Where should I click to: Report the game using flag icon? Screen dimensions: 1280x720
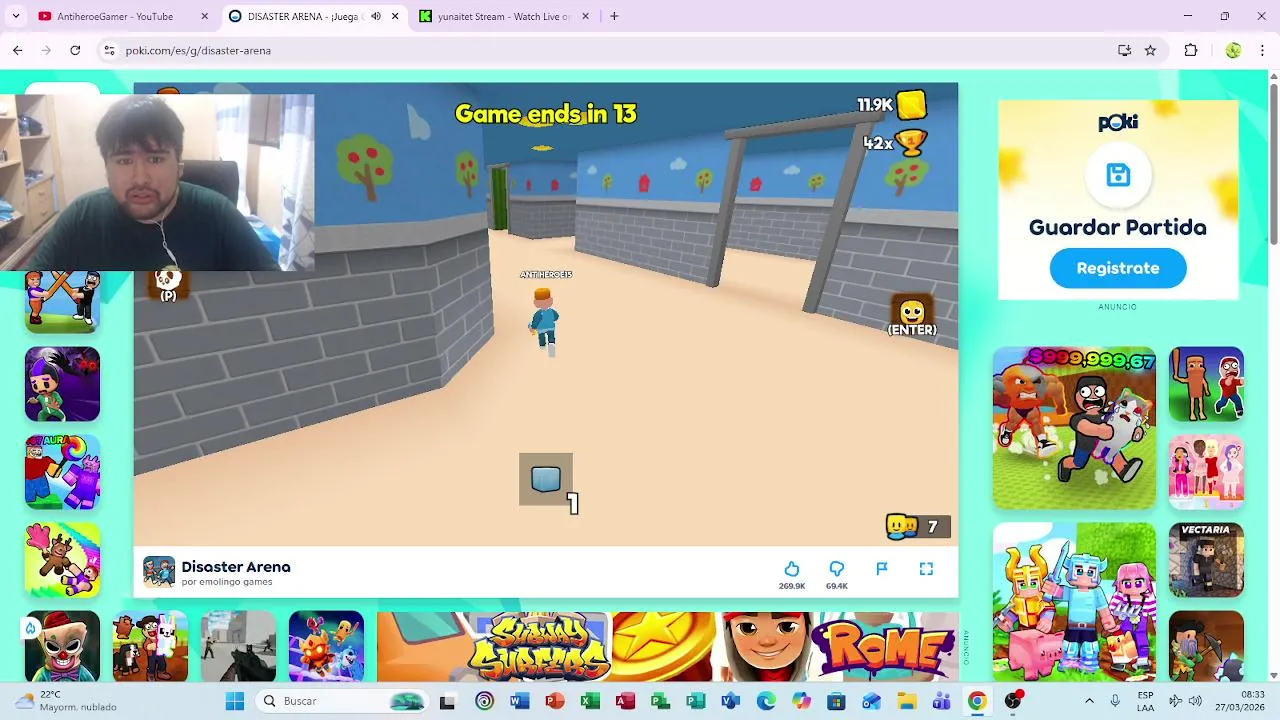pos(881,568)
